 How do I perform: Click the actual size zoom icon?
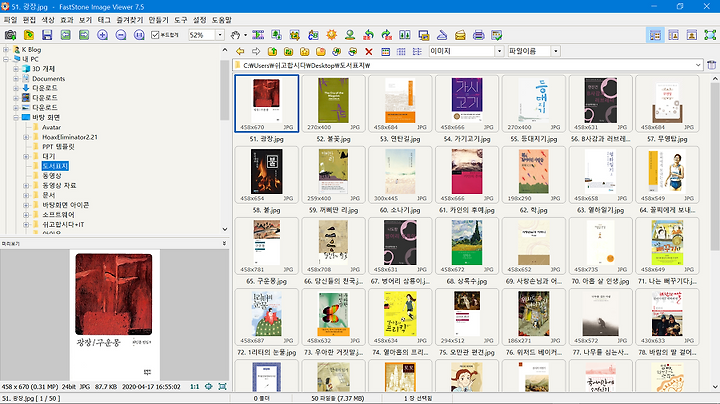(139, 35)
